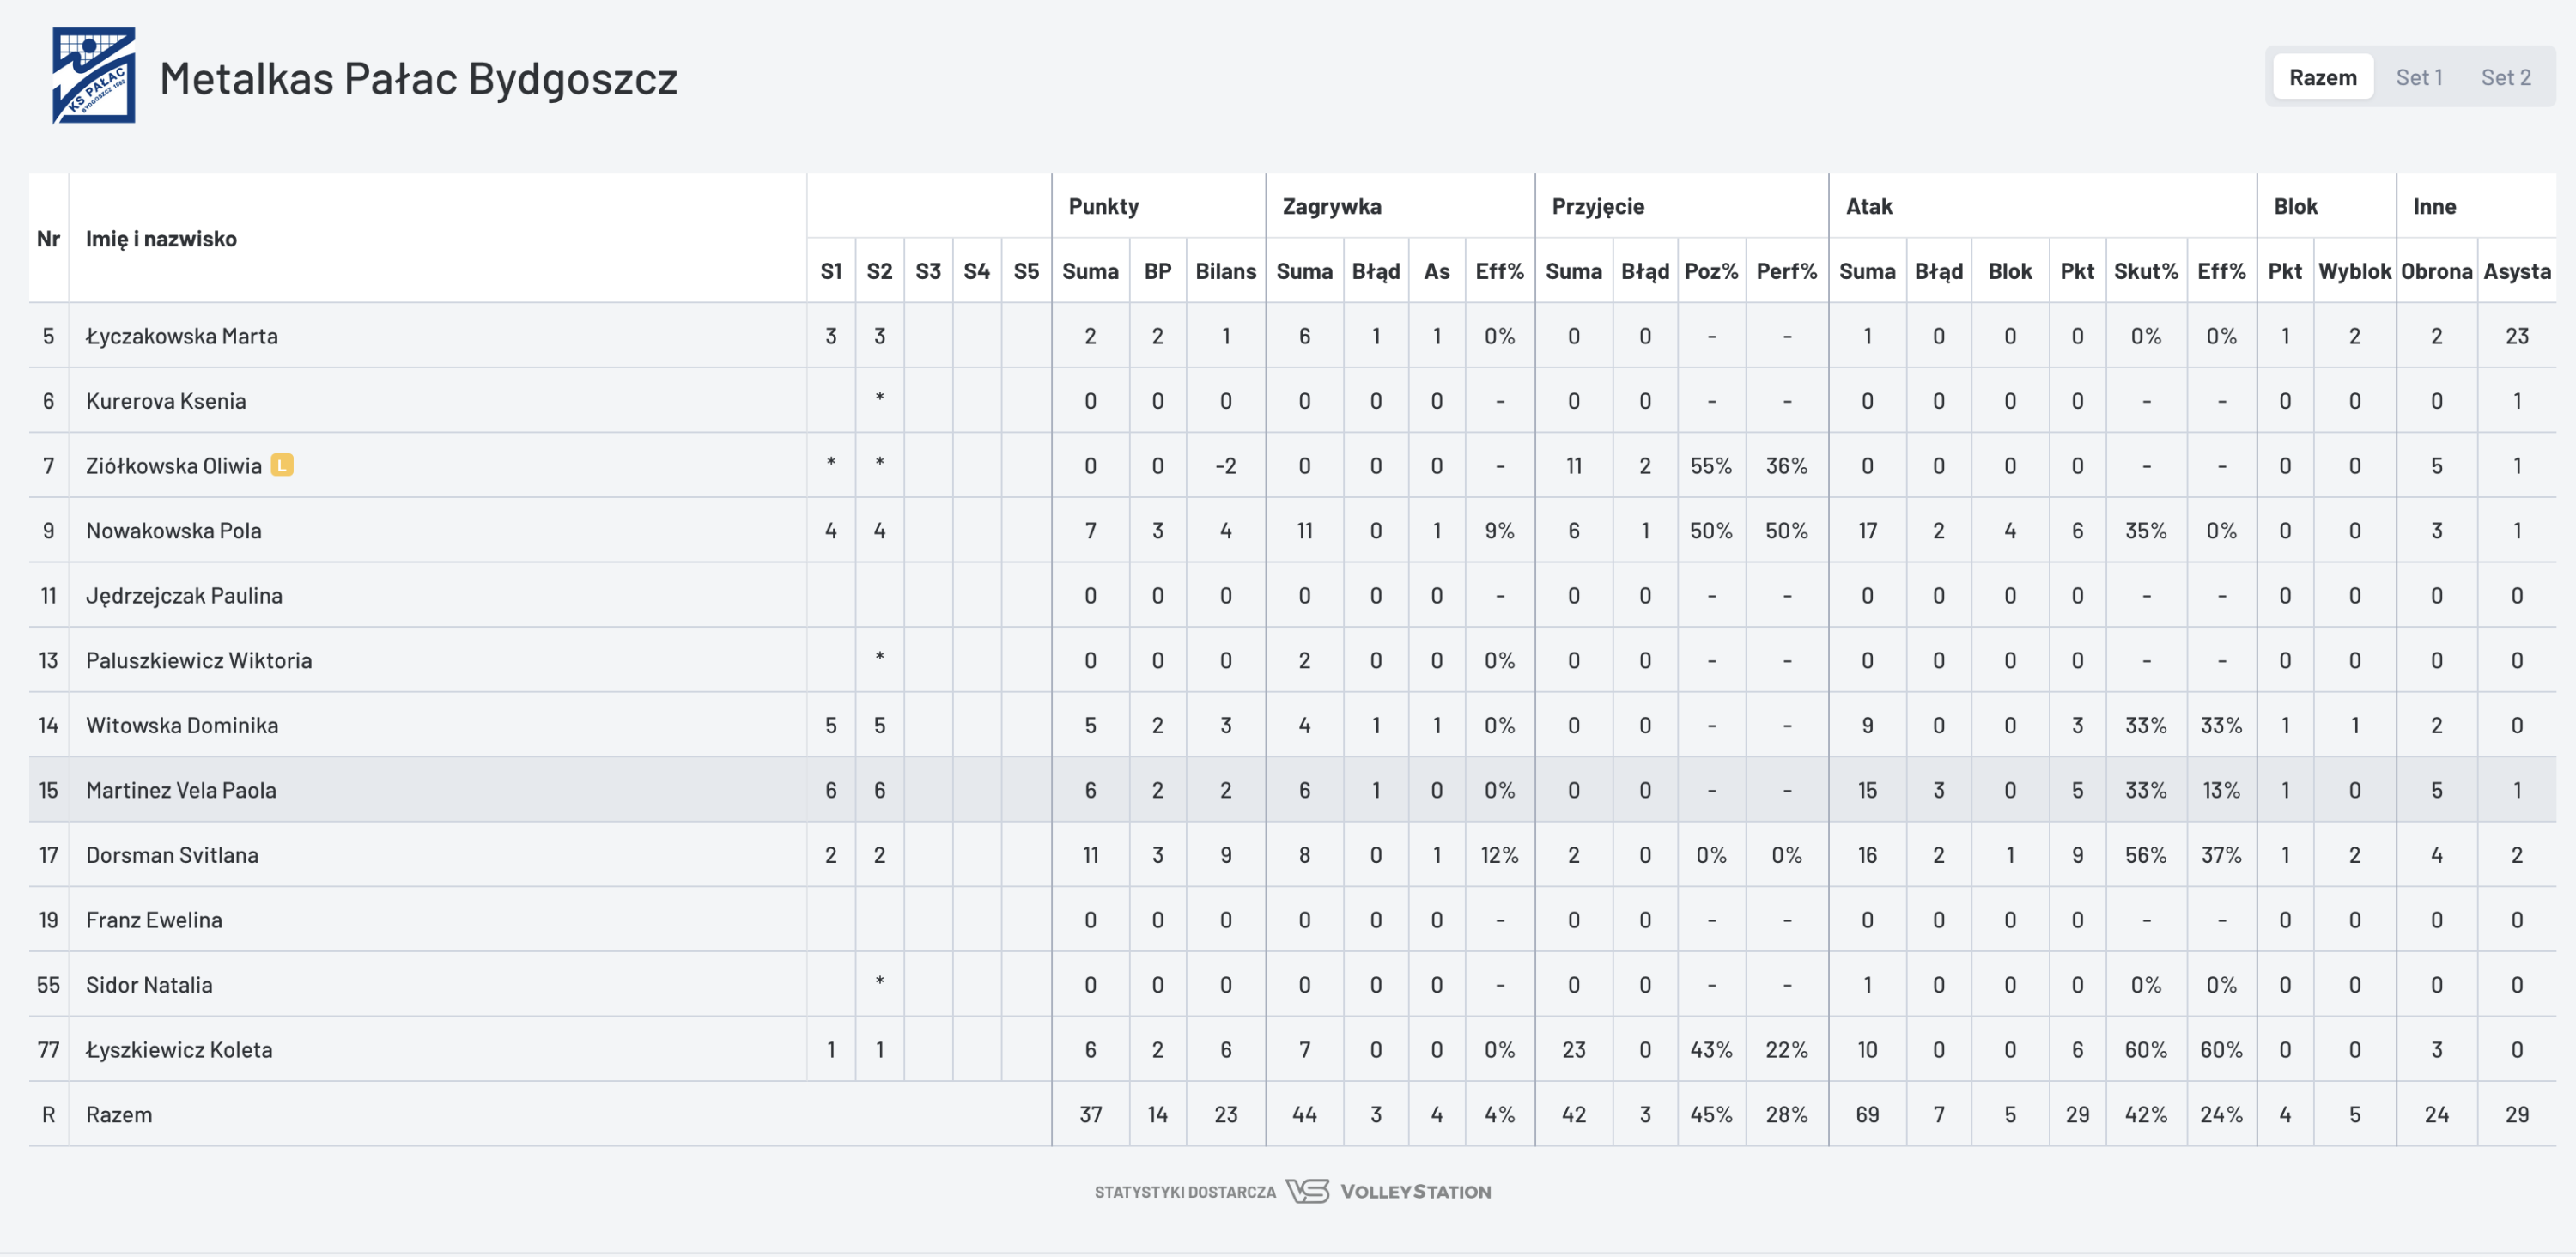Viewport: 2576px width, 1257px height.
Task: Switch to the Razem tab
Action: click(2322, 78)
